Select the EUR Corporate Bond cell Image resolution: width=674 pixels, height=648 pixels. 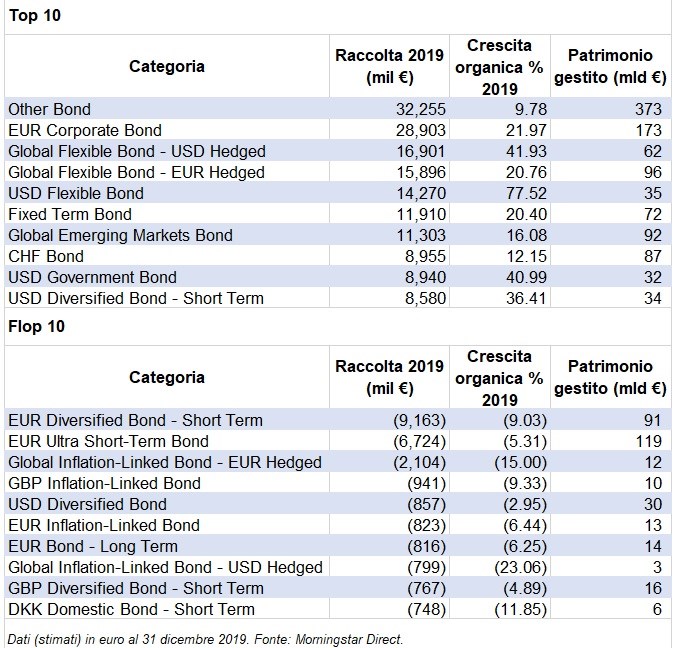[x=84, y=130]
